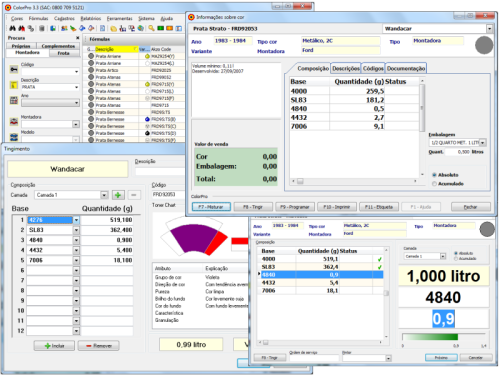Click the black binoculars search icon

(x=12, y=28)
